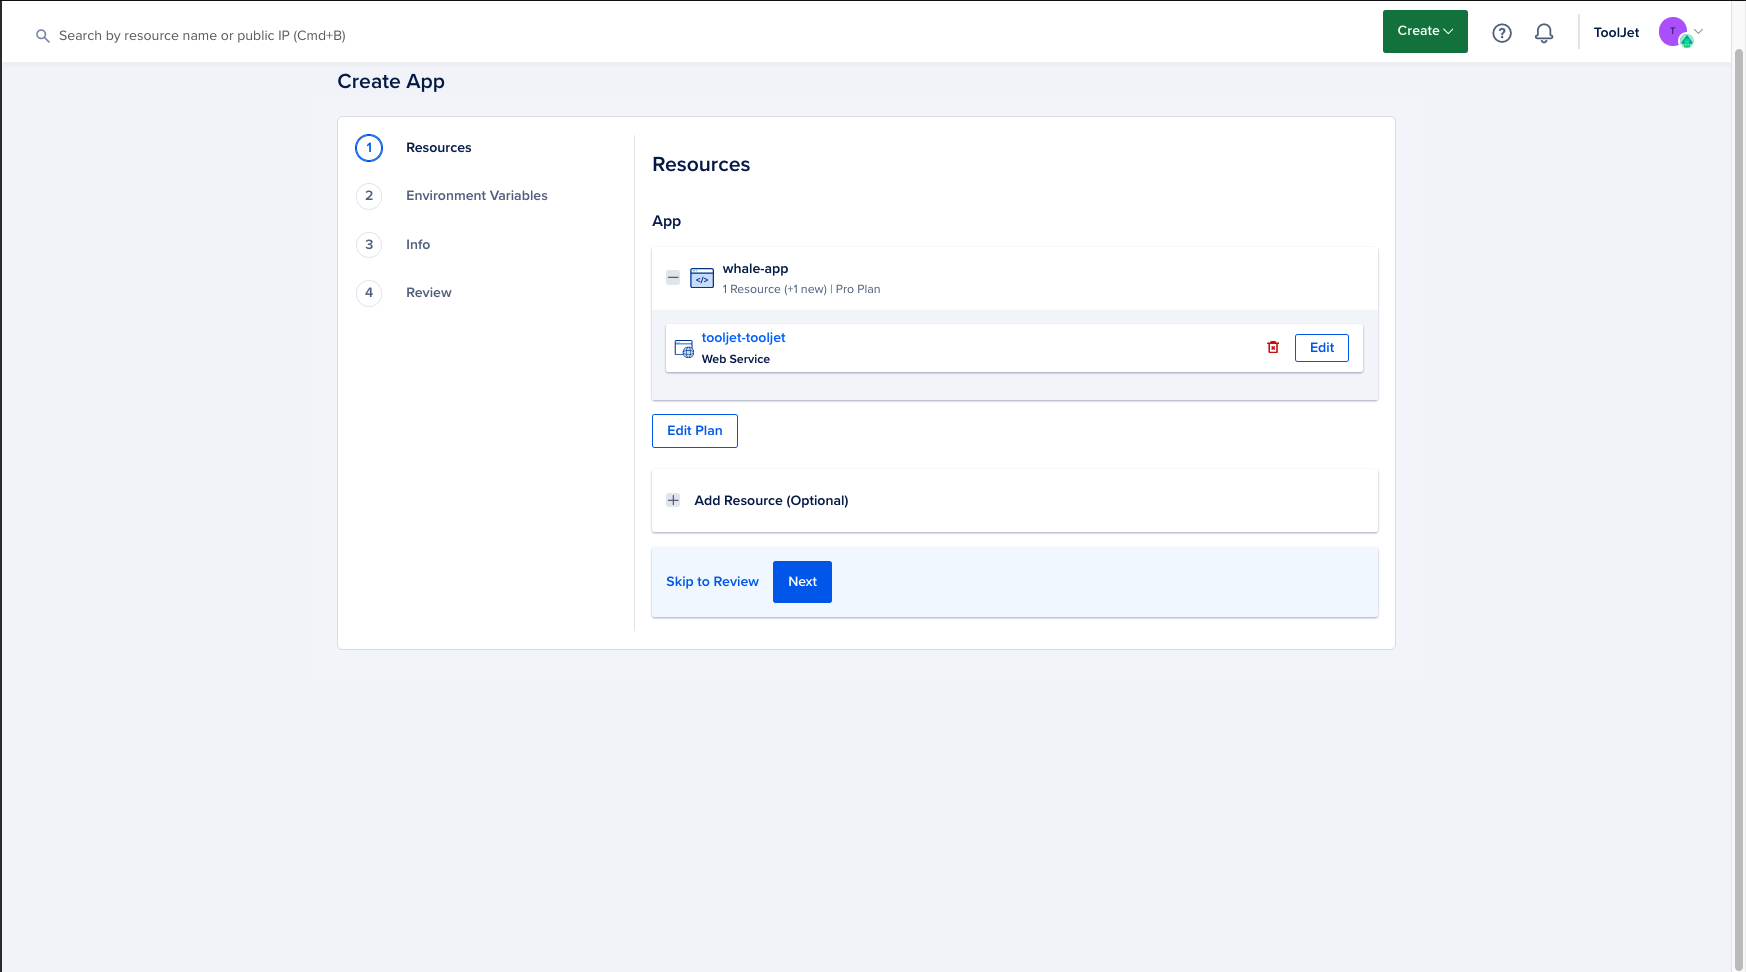Jump to the Review step
This screenshot has width=1746, height=972.
[428, 293]
